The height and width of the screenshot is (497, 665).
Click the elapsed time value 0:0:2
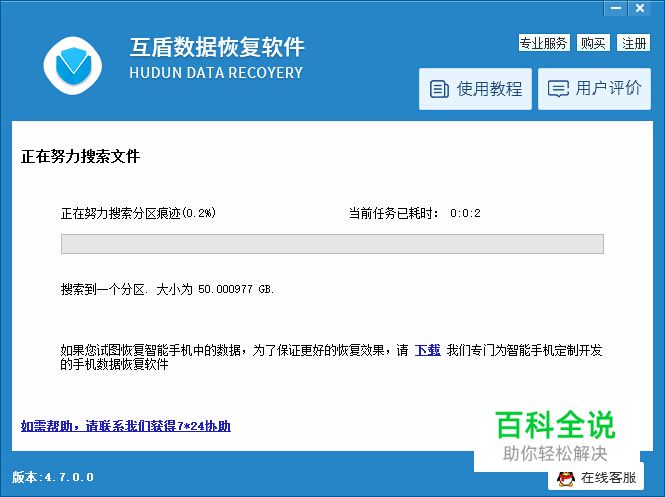tap(465, 213)
